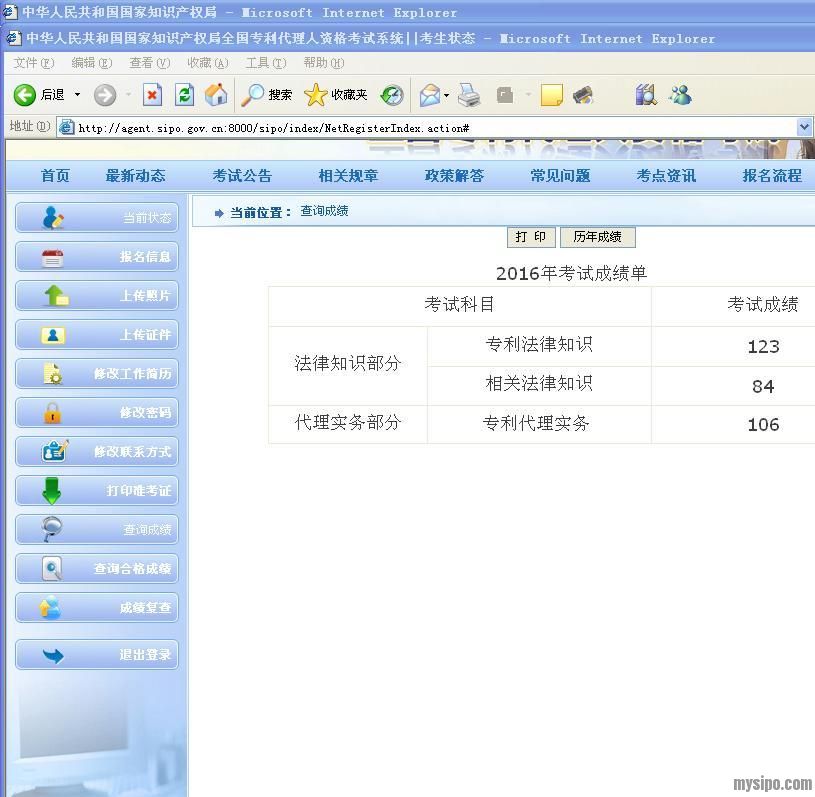The image size is (815, 797).
Task: Refresh the page with the toolbar icon
Action: 184,95
